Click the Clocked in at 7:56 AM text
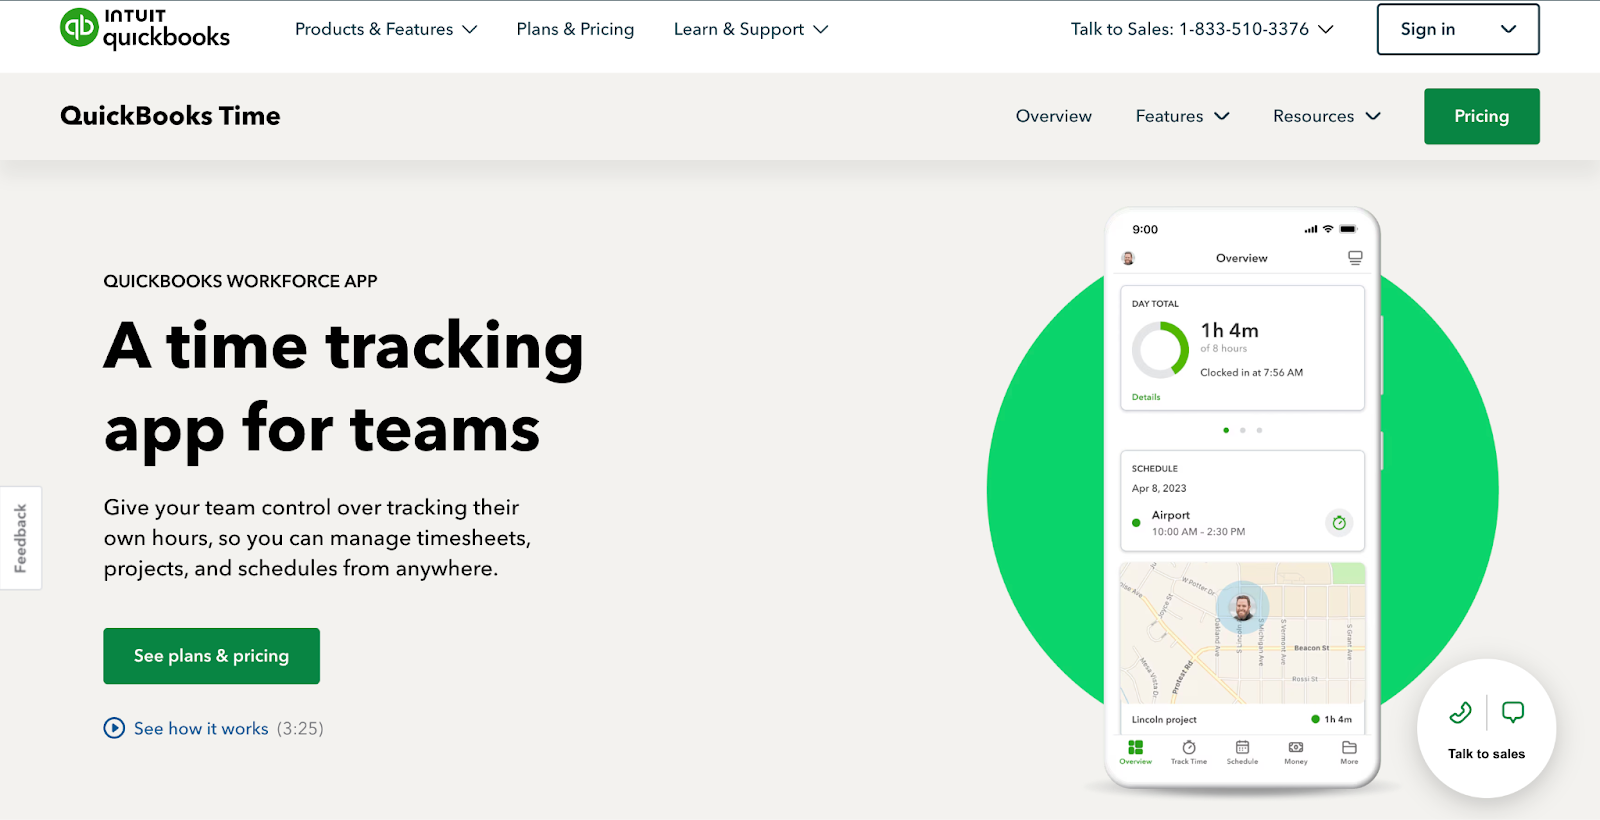The width and height of the screenshot is (1600, 820). 1251,372
